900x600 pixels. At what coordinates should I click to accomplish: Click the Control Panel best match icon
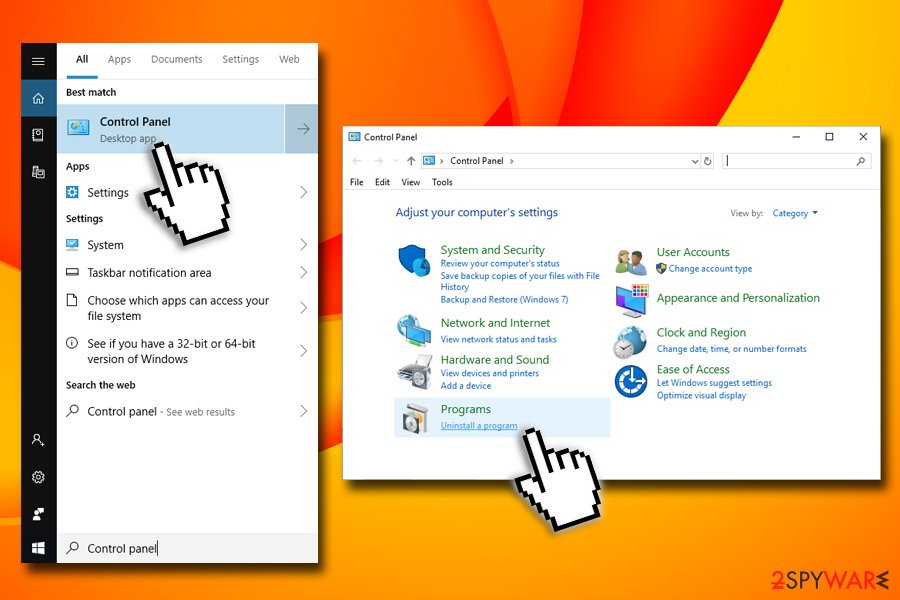(x=78, y=127)
